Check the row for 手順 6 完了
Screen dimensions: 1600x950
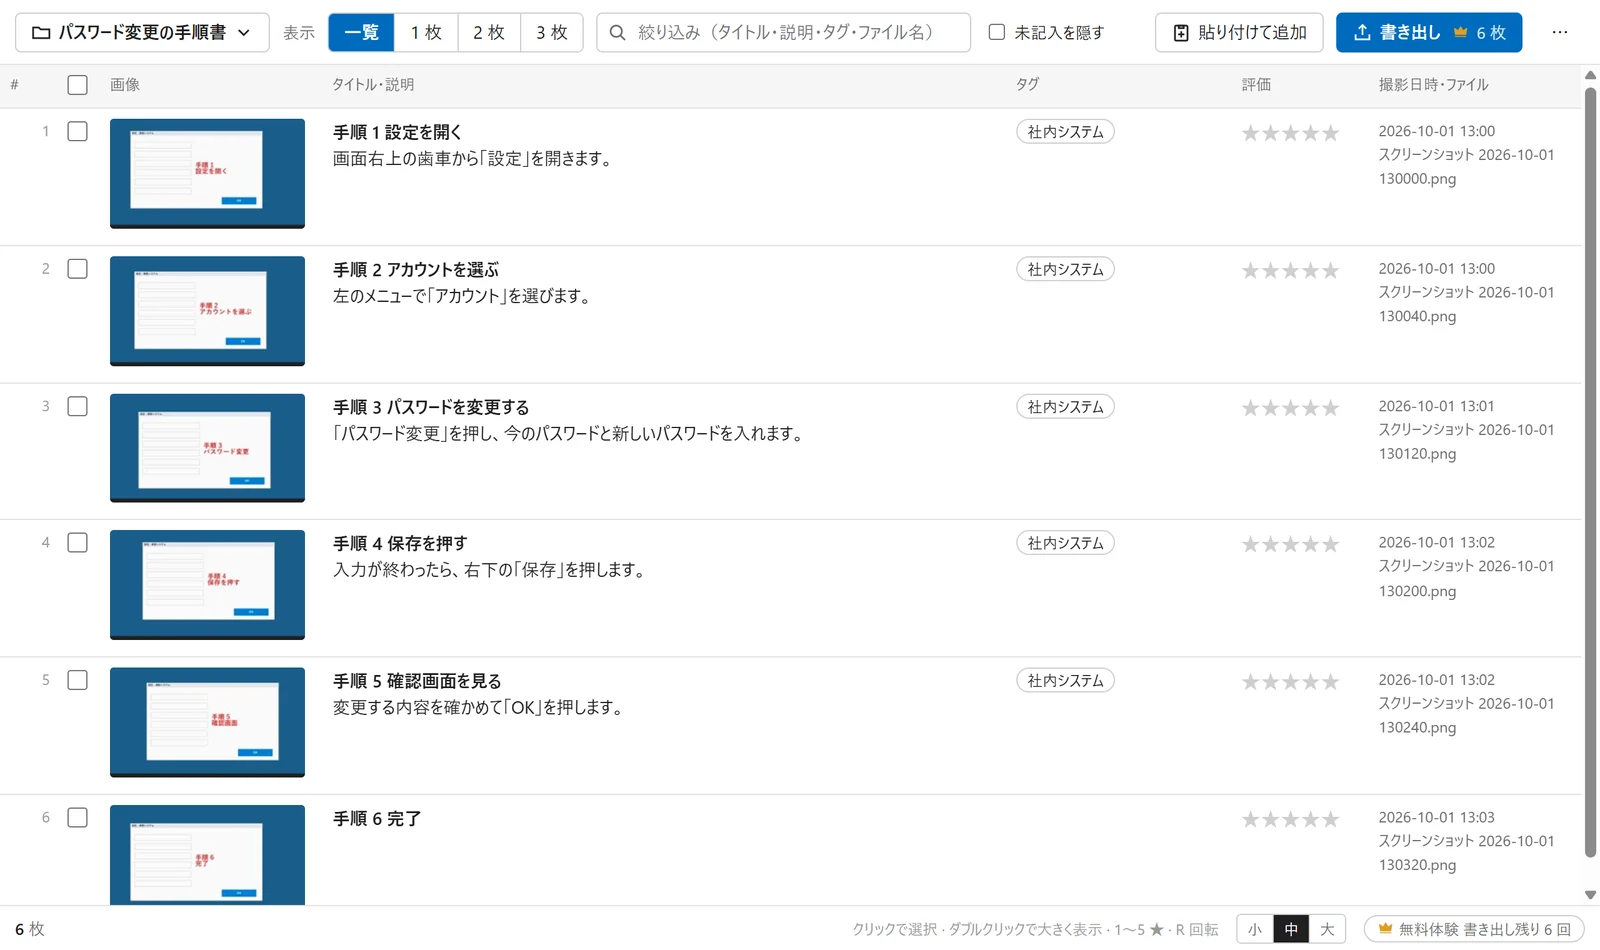coord(77,817)
